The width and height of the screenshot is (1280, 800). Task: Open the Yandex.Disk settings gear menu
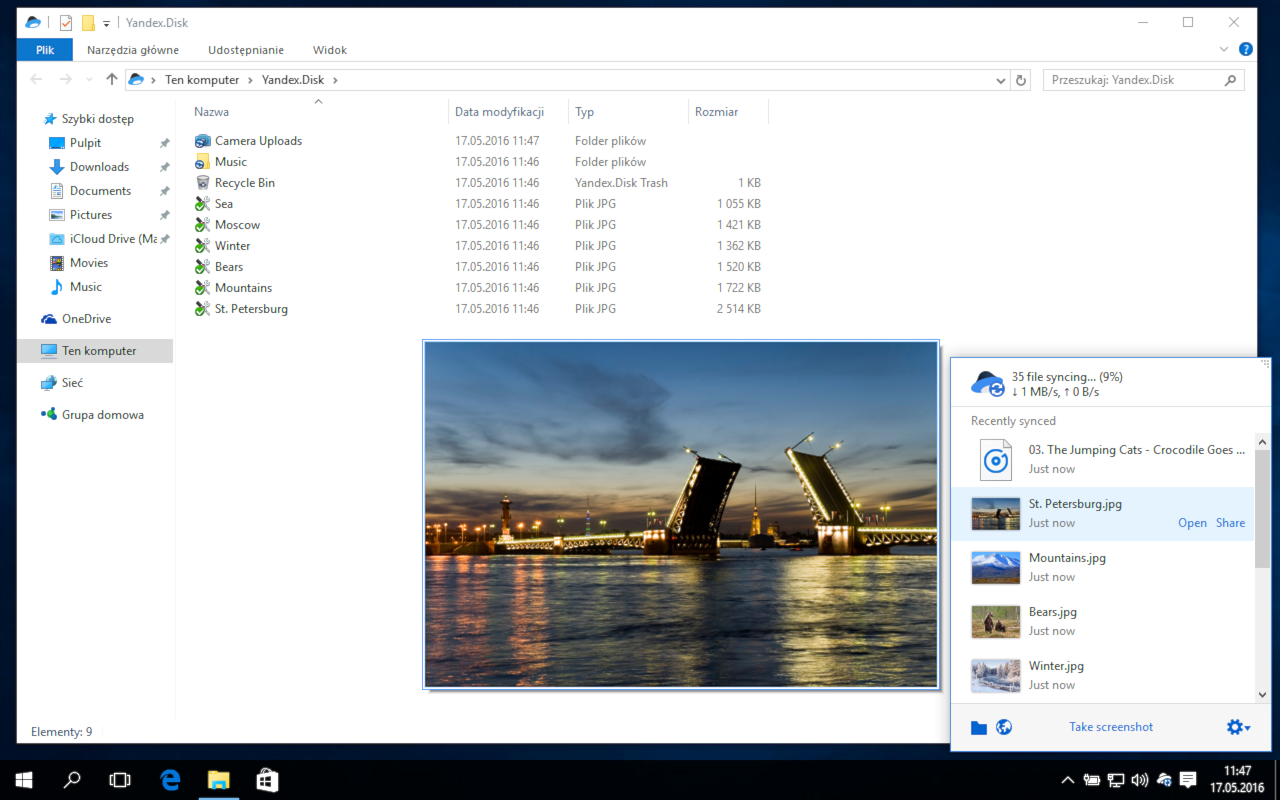[x=1236, y=727]
